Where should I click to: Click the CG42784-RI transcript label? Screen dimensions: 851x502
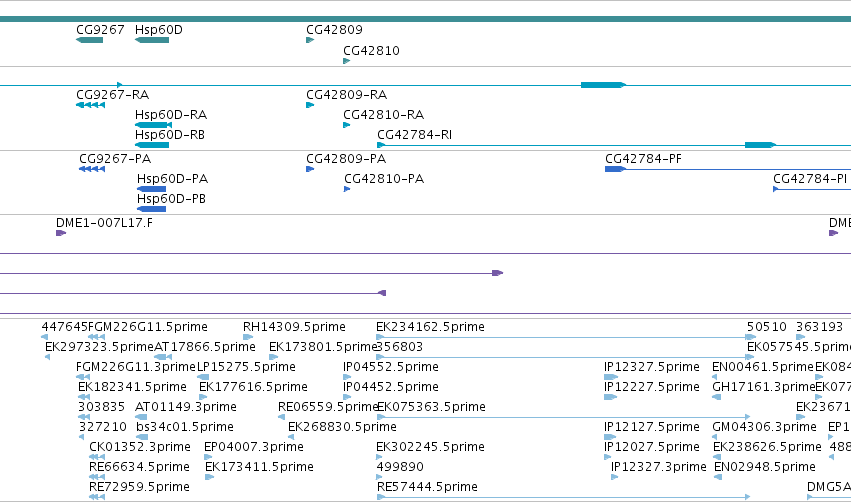coord(415,135)
